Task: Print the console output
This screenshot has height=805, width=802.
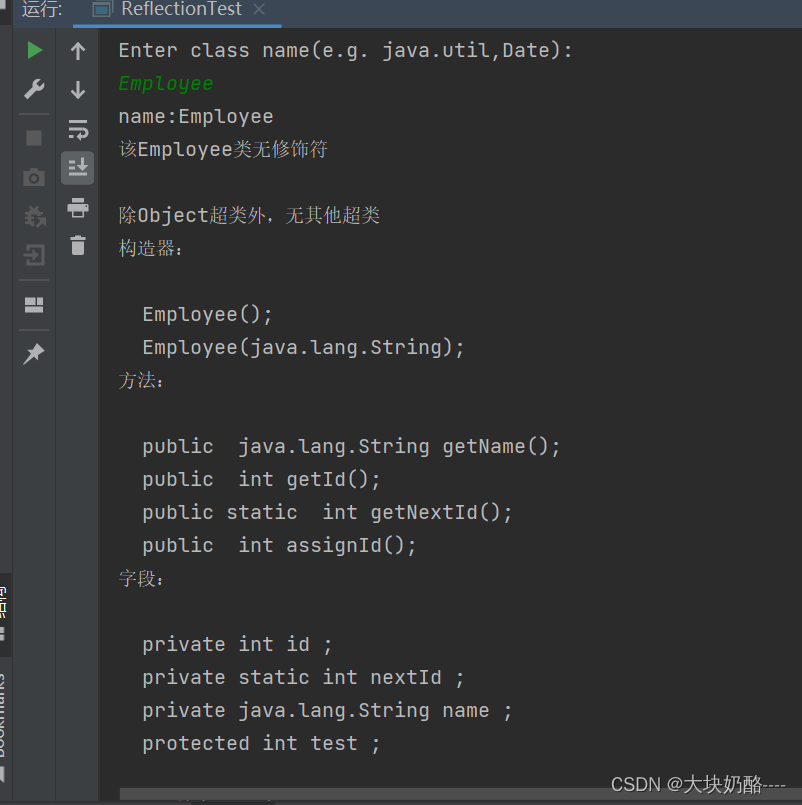Action: tap(78, 207)
